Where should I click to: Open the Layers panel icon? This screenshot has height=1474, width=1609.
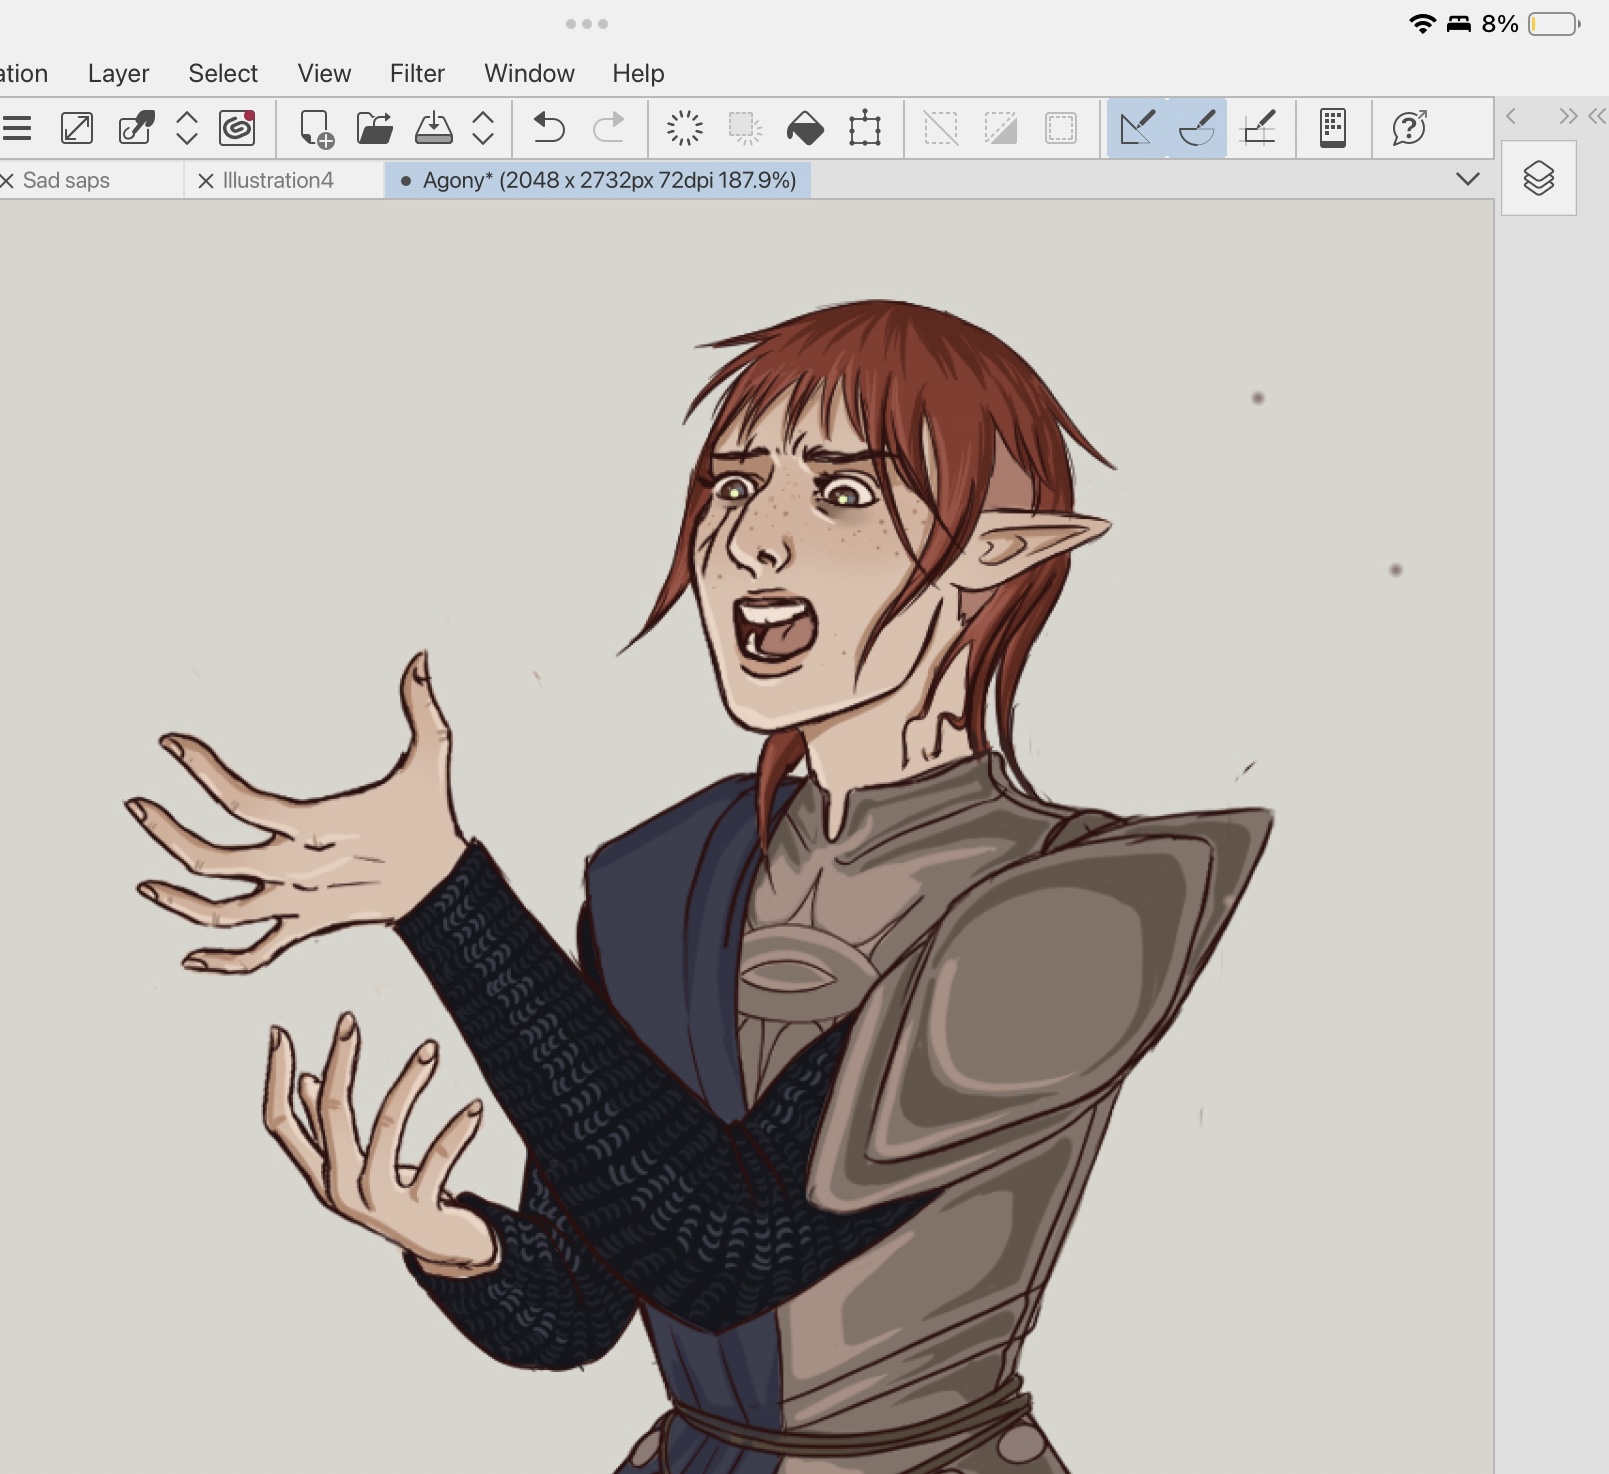1538,179
